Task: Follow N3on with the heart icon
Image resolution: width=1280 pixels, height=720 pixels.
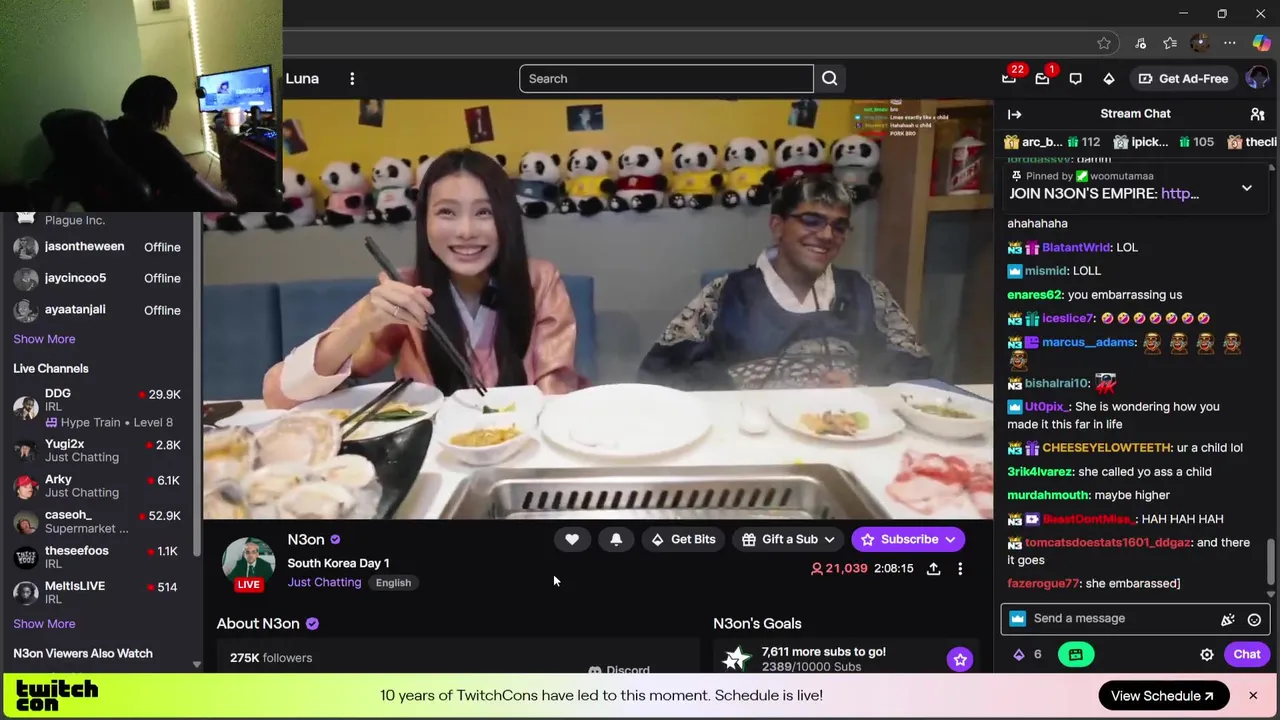Action: pos(572,539)
